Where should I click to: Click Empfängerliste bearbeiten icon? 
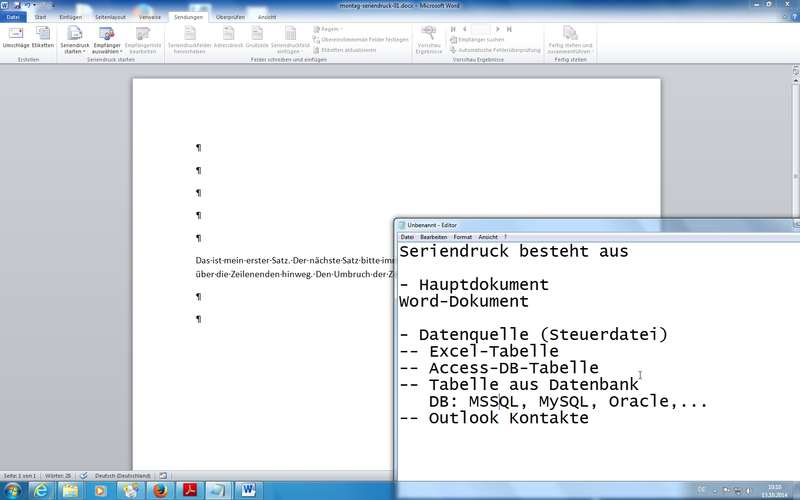[x=142, y=41]
